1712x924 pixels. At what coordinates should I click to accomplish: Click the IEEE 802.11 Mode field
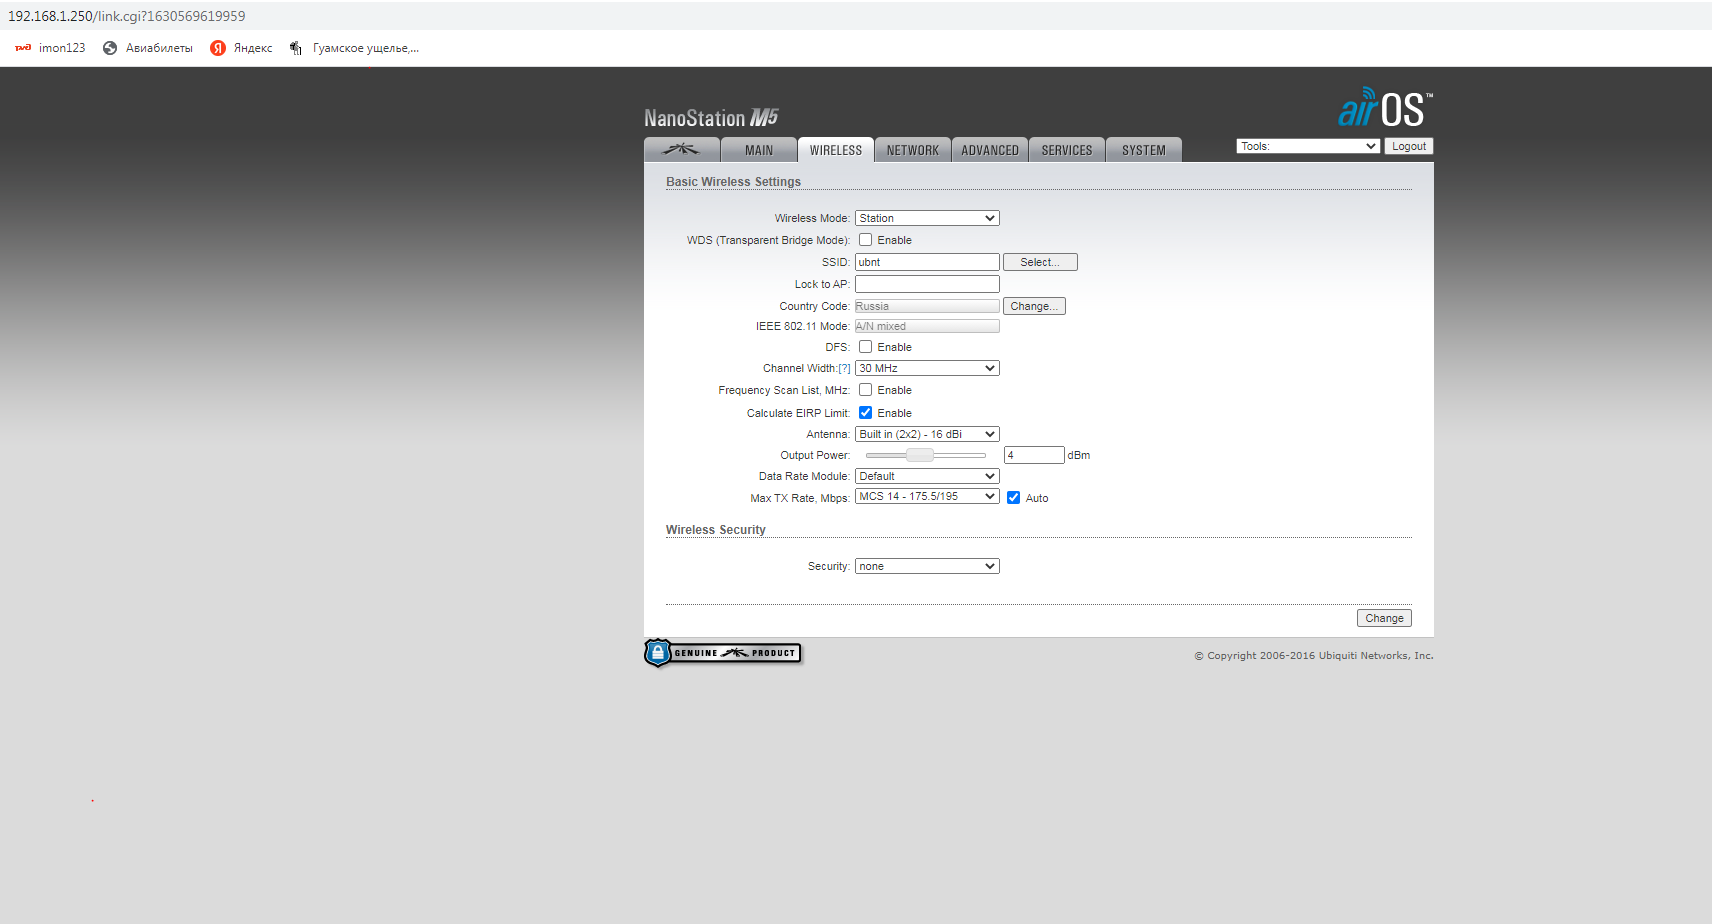click(x=927, y=326)
